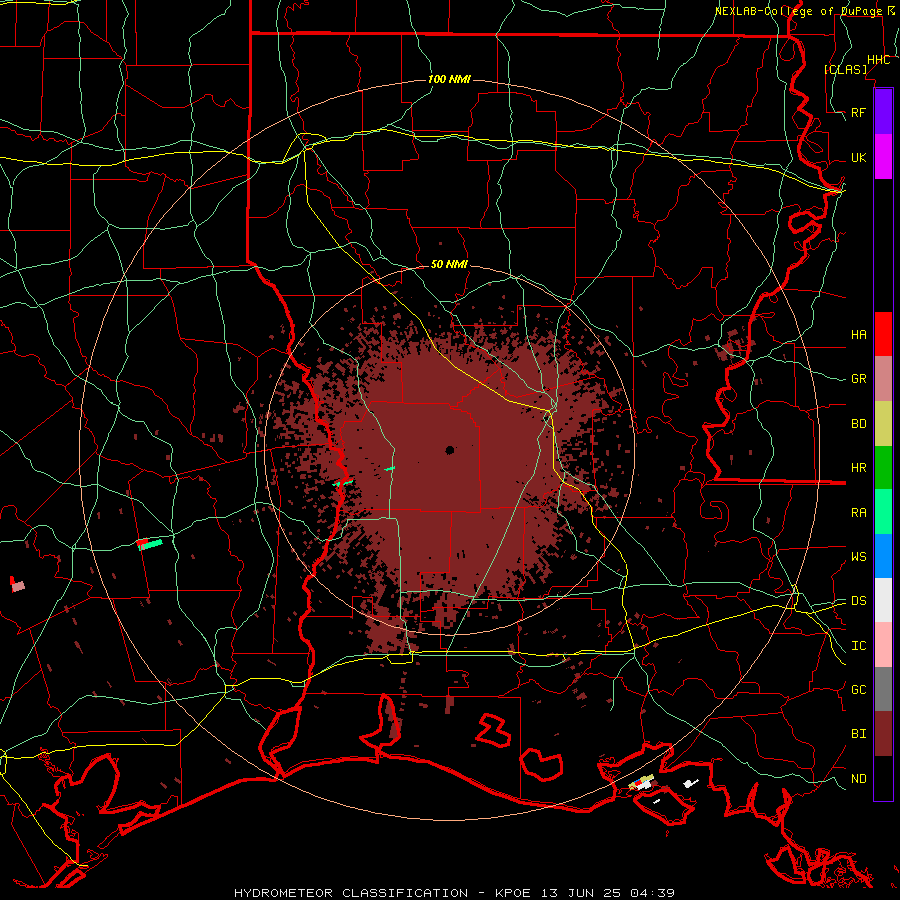Click the RF legend label

point(859,112)
